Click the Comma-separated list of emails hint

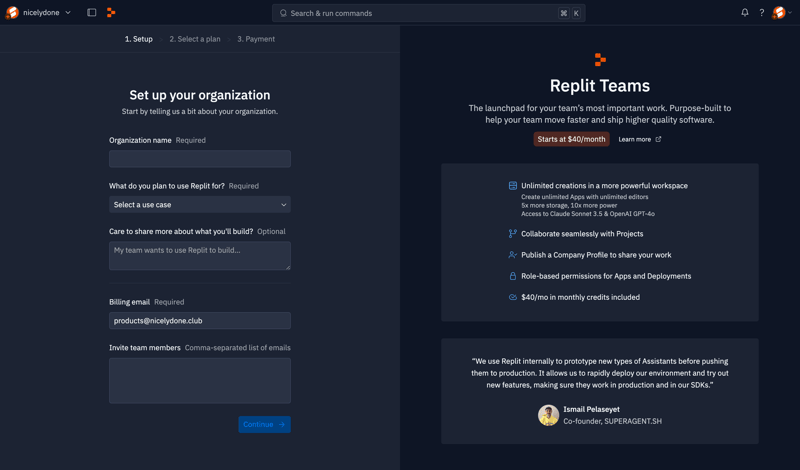click(238, 348)
